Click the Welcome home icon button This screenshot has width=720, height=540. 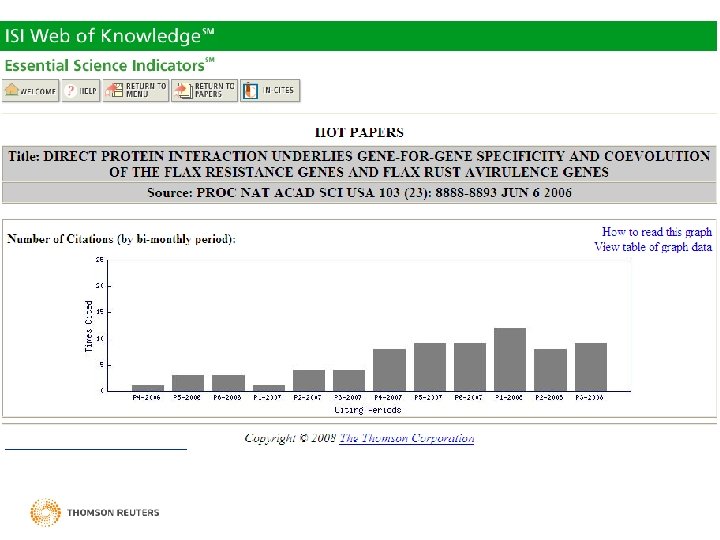coord(31,90)
